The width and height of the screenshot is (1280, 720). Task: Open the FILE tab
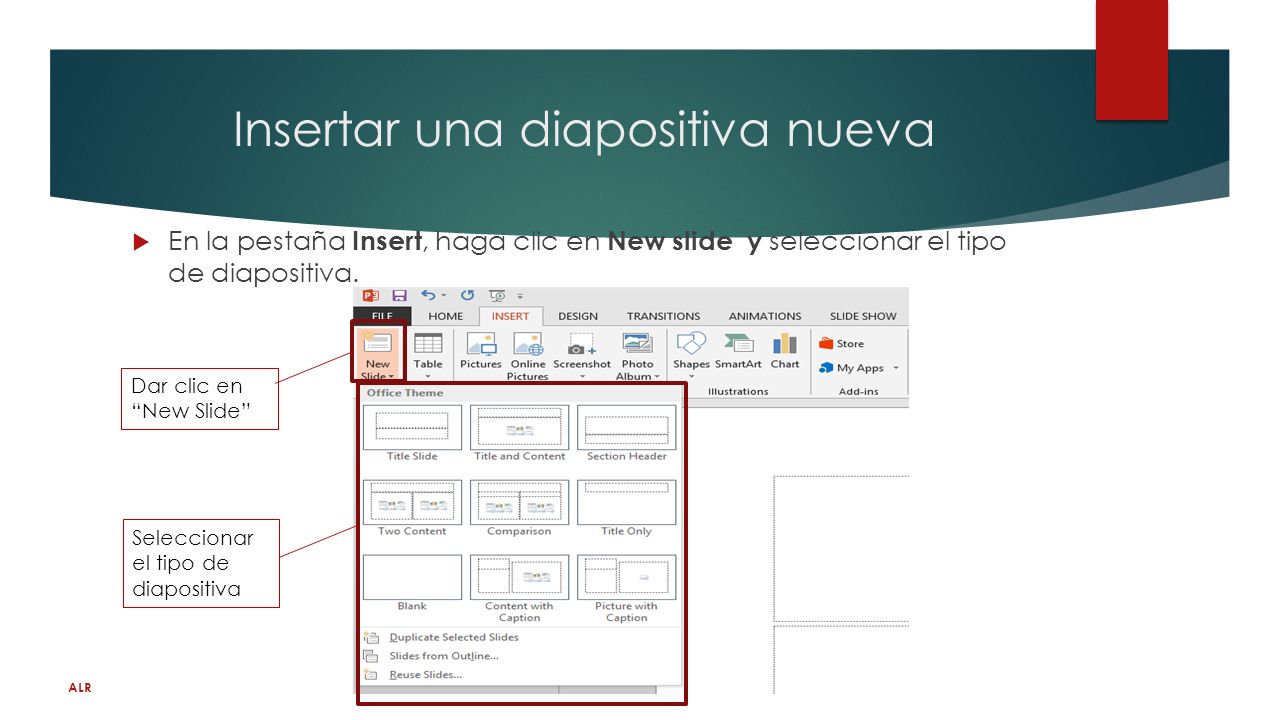tap(381, 316)
